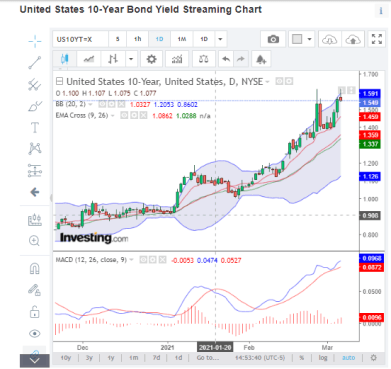Screen dimensions: 391x369
Task: Create a price alert bell
Action: pyautogui.click(x=261, y=59)
